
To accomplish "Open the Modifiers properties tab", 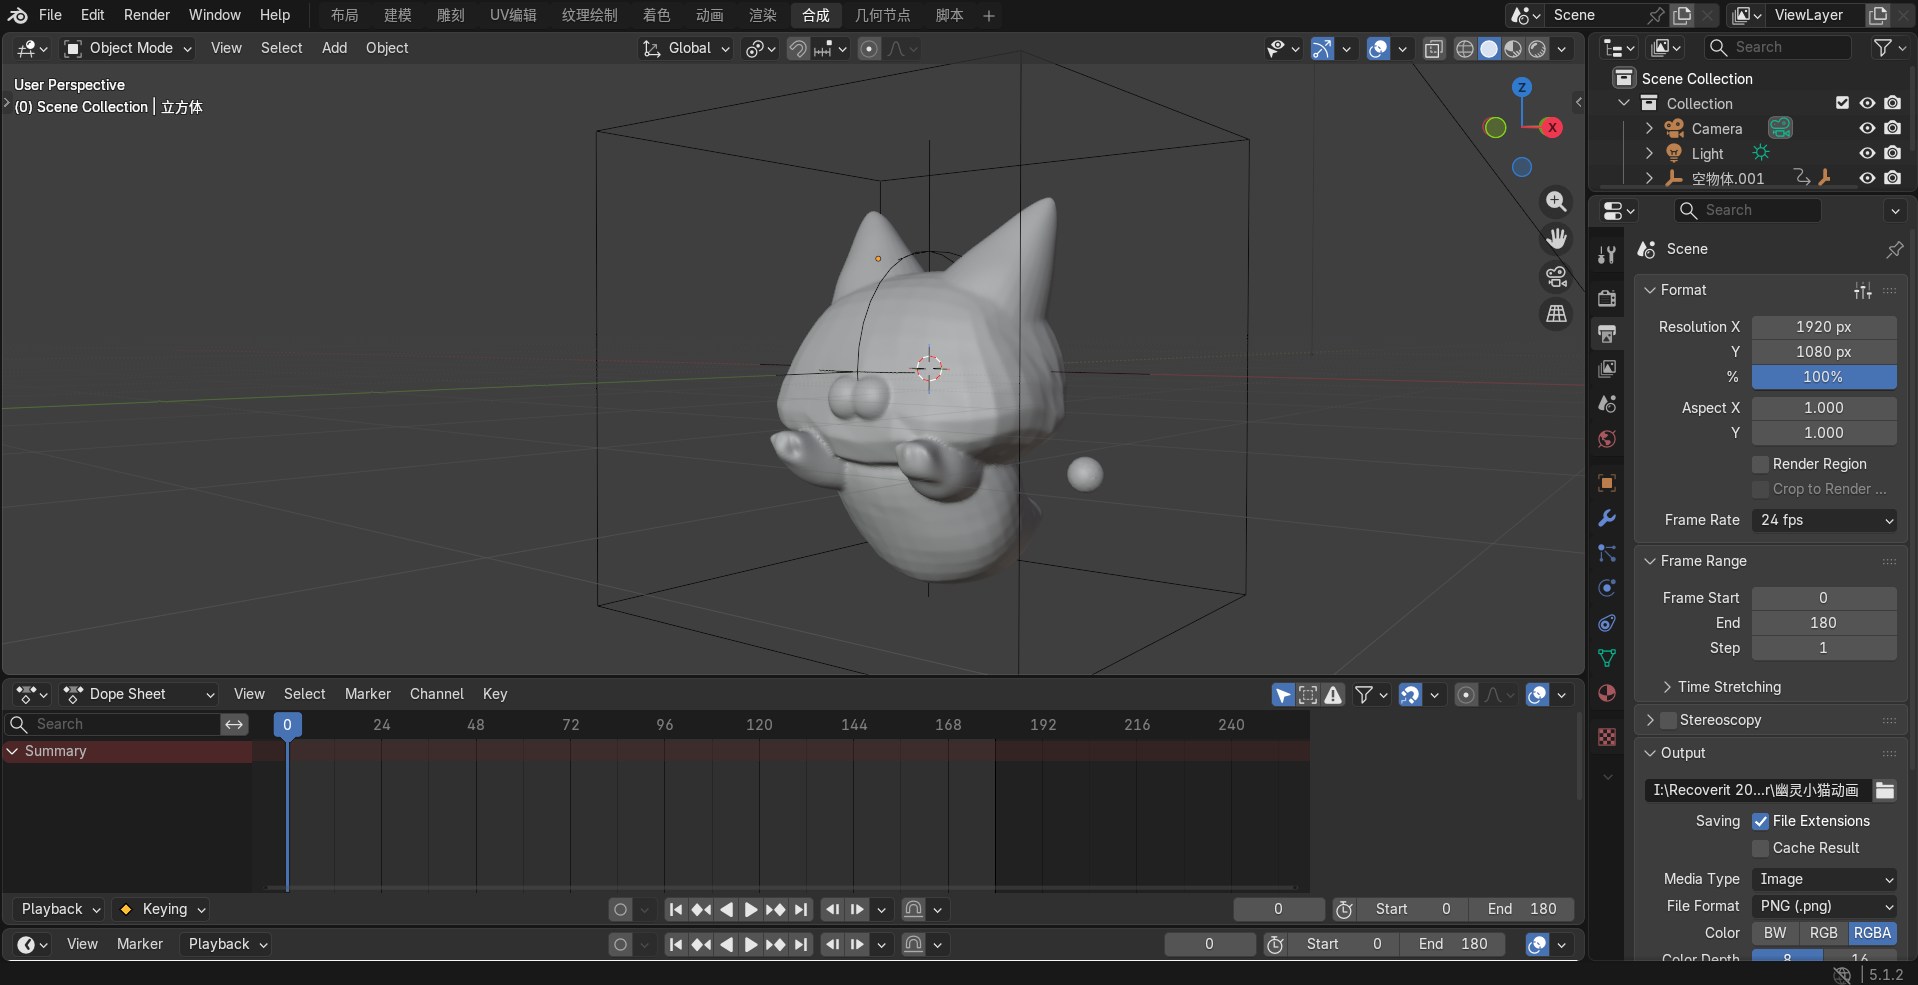I will pyautogui.click(x=1607, y=518).
